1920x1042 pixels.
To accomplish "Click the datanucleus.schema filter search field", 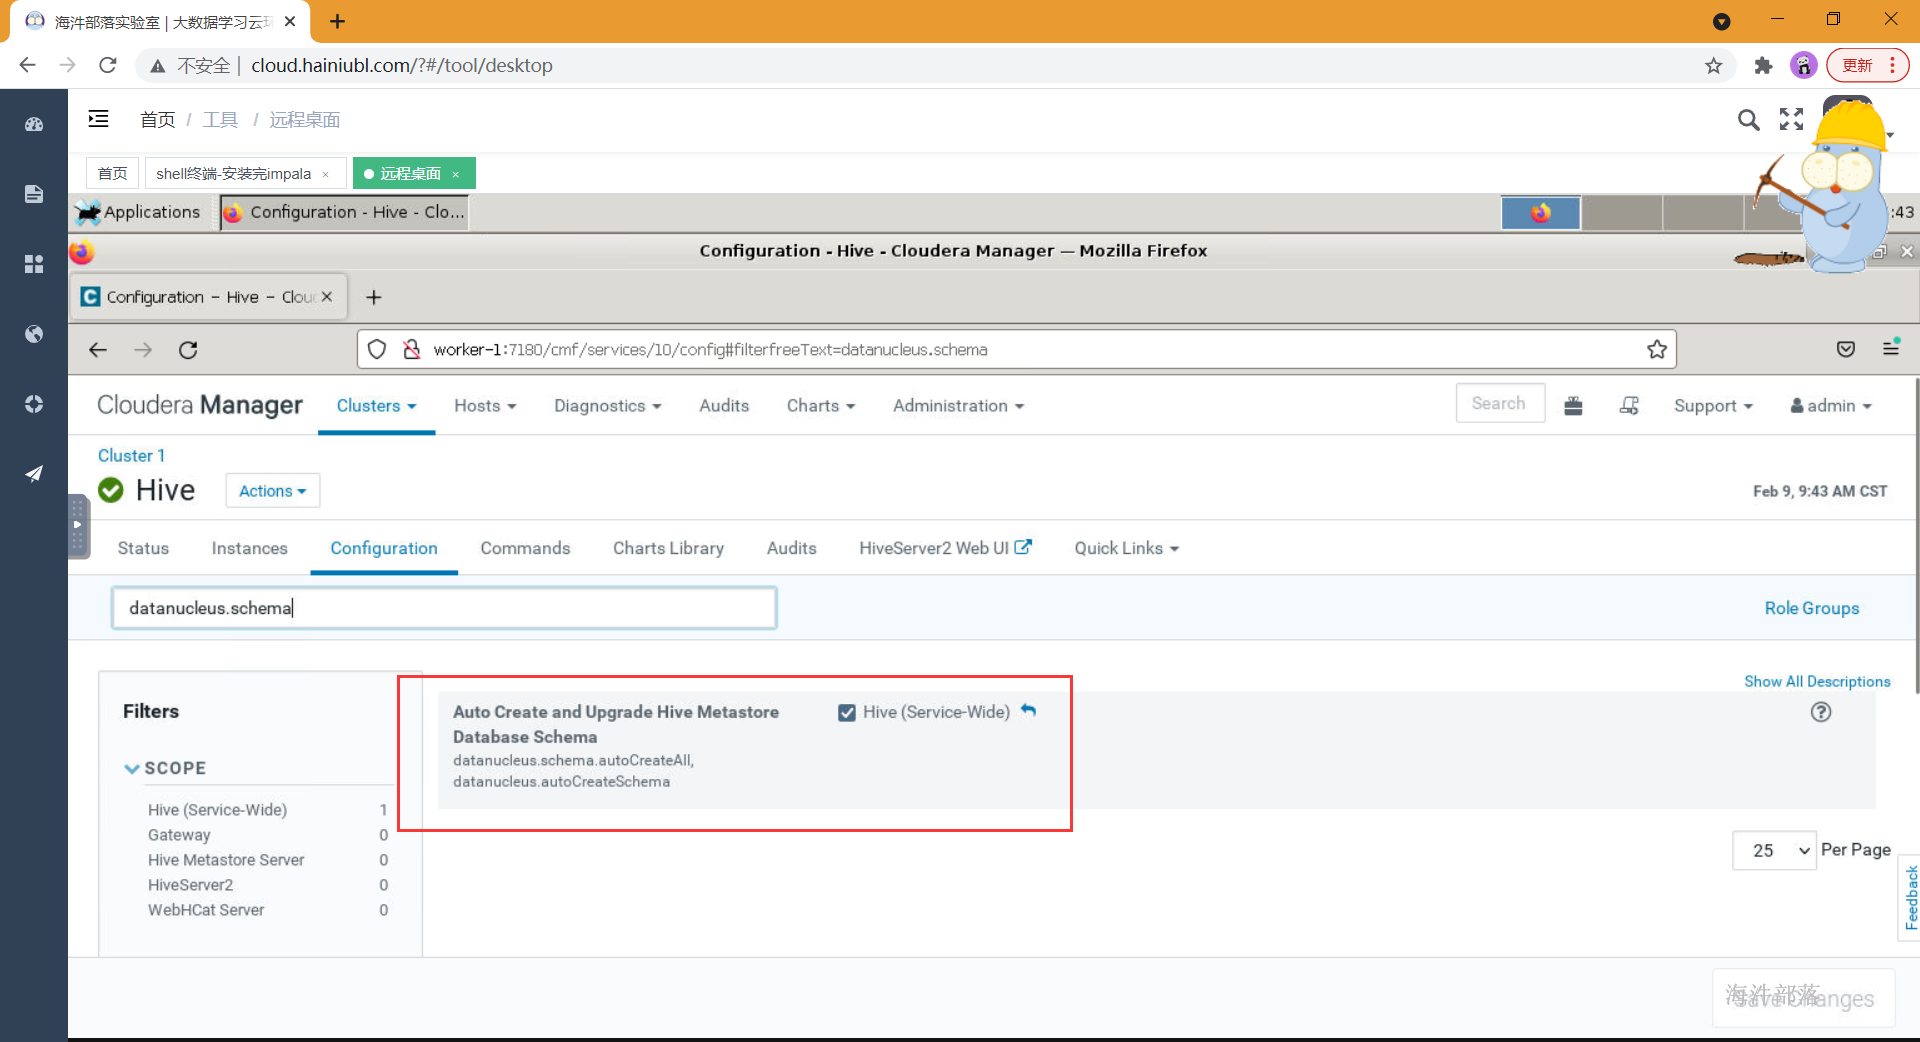I will pyautogui.click(x=444, y=608).
